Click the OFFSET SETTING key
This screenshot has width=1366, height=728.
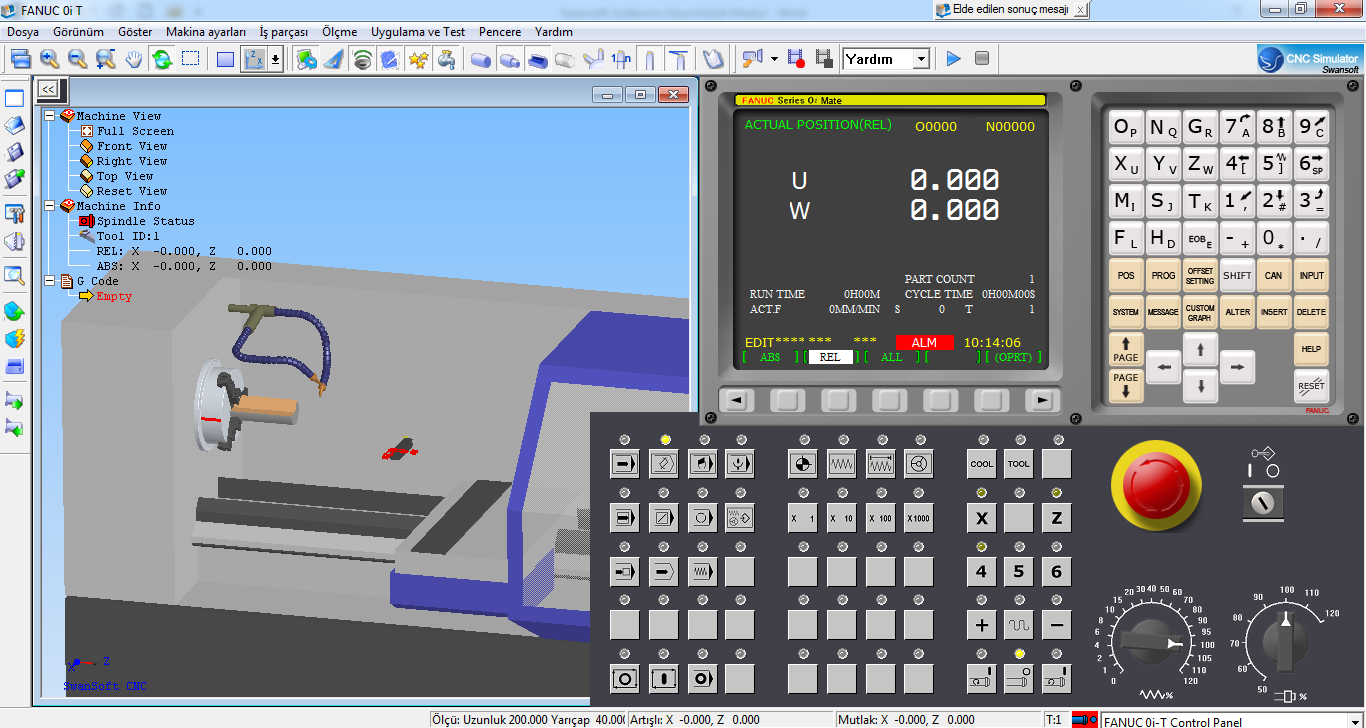point(1200,275)
